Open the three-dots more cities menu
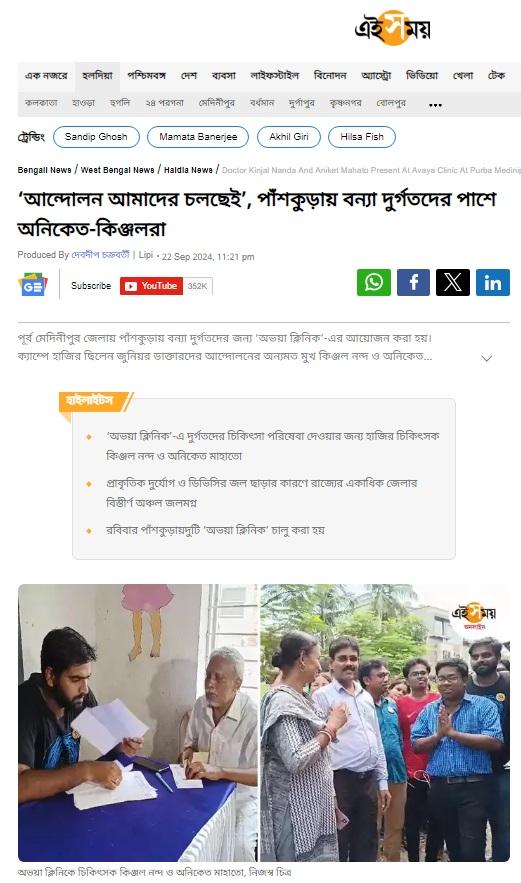The height and width of the screenshot is (883, 521). pos(435,105)
